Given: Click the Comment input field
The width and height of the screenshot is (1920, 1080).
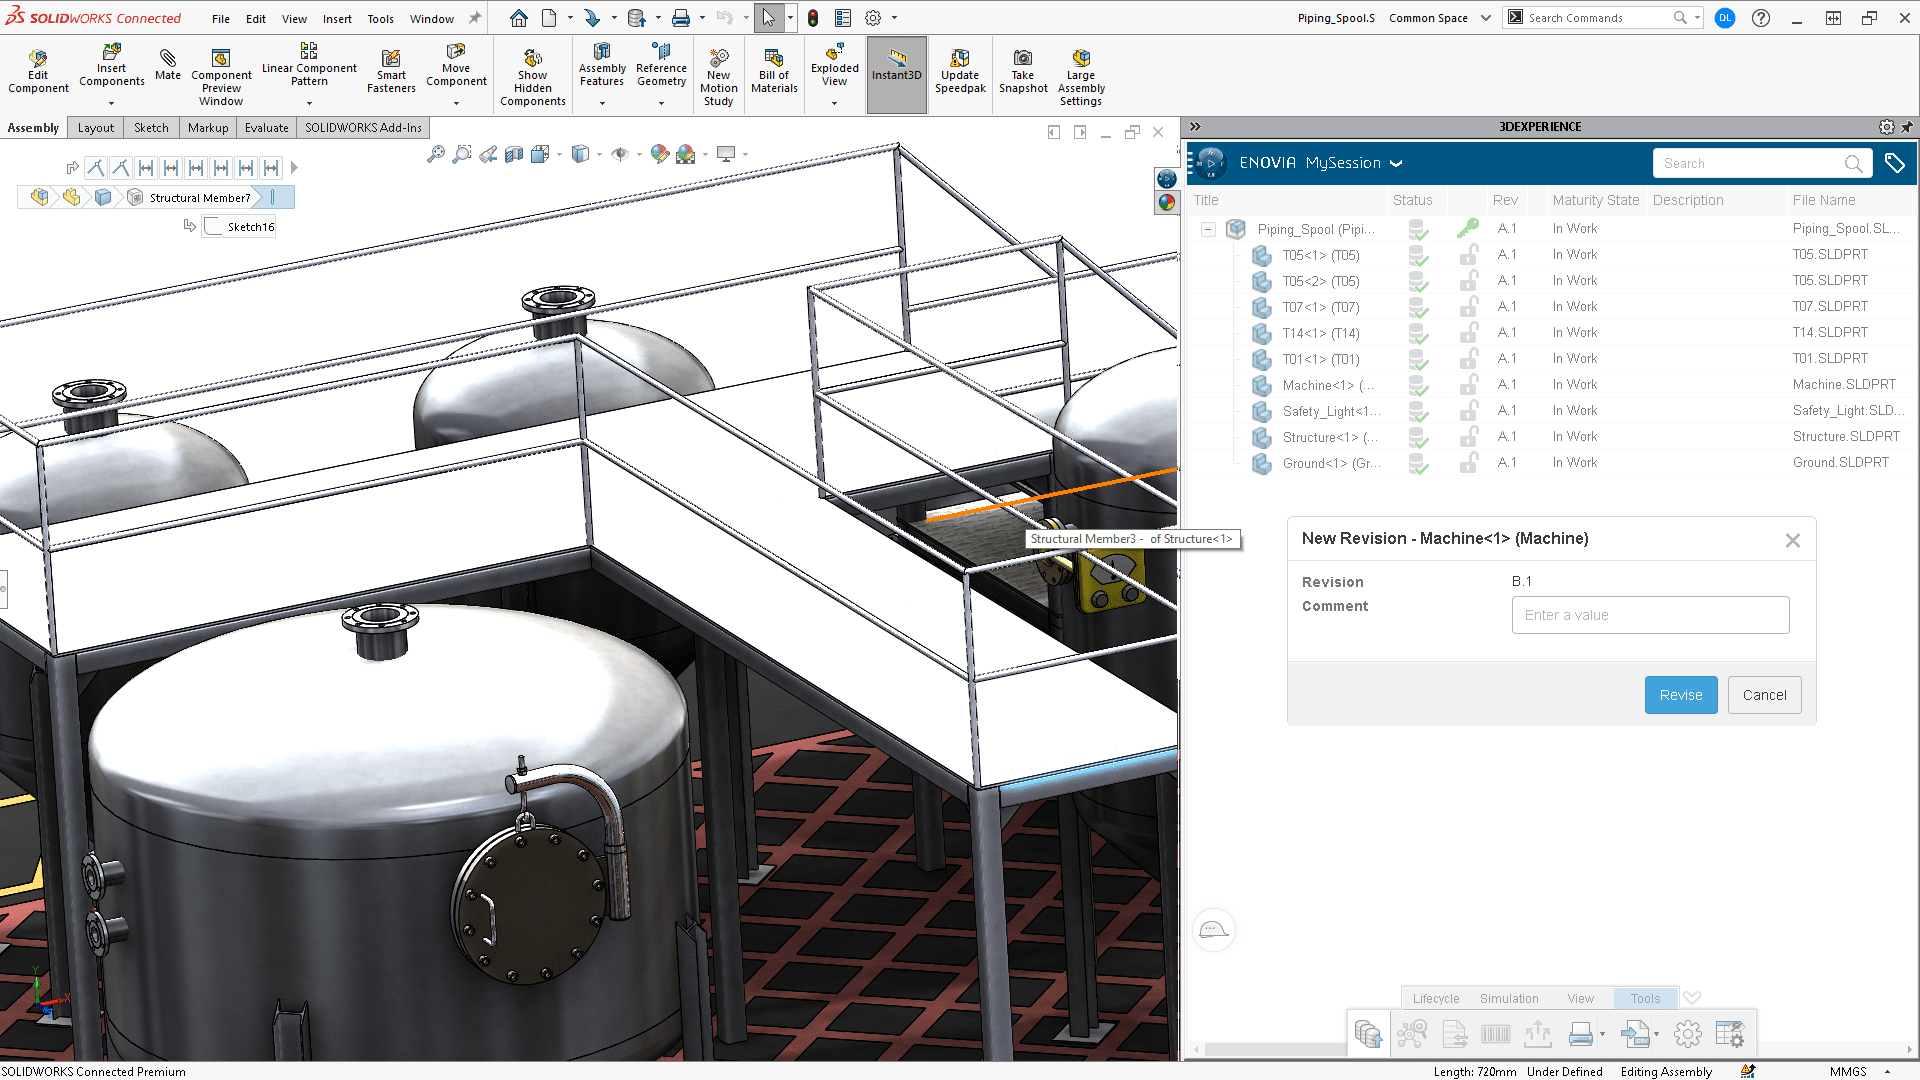Looking at the screenshot, I should 1651,615.
